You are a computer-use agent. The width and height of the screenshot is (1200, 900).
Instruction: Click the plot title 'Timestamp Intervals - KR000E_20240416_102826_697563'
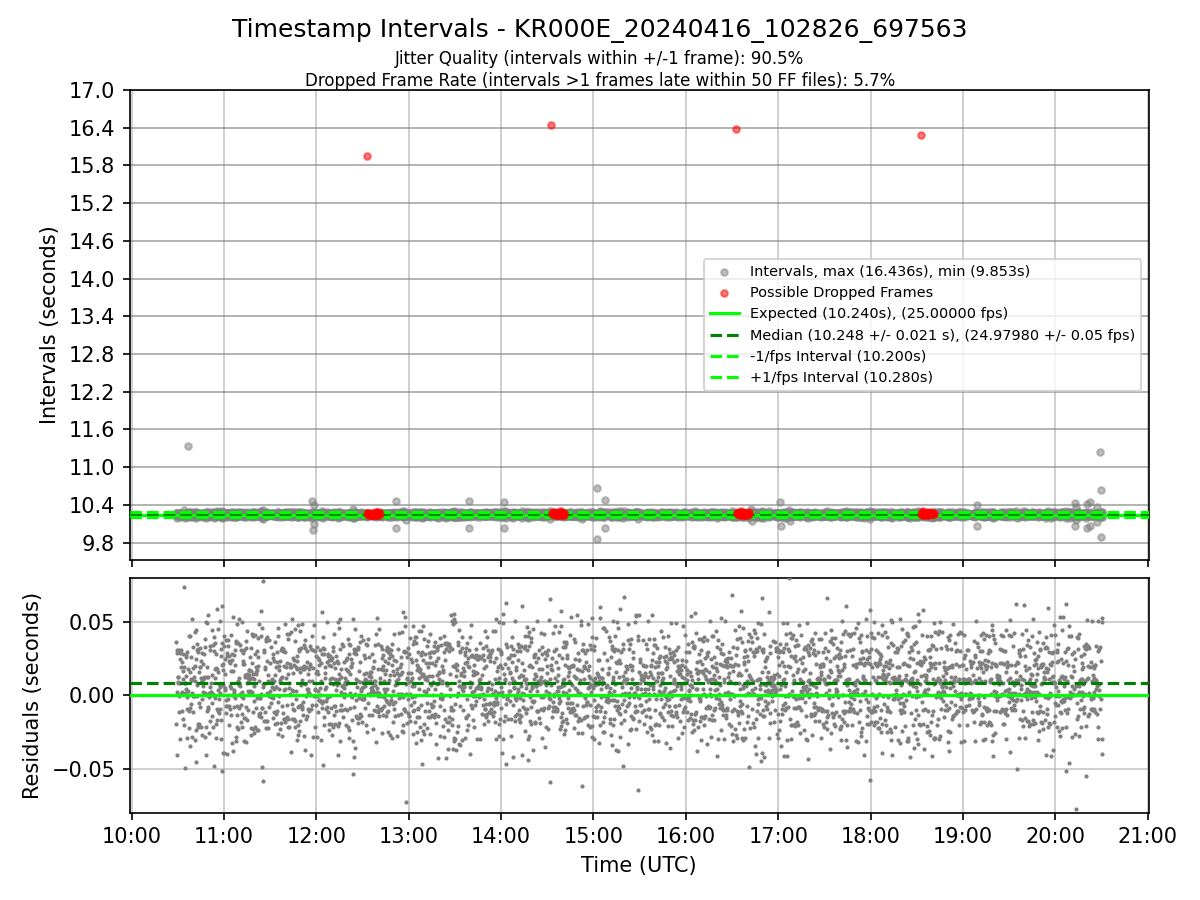[x=599, y=29]
